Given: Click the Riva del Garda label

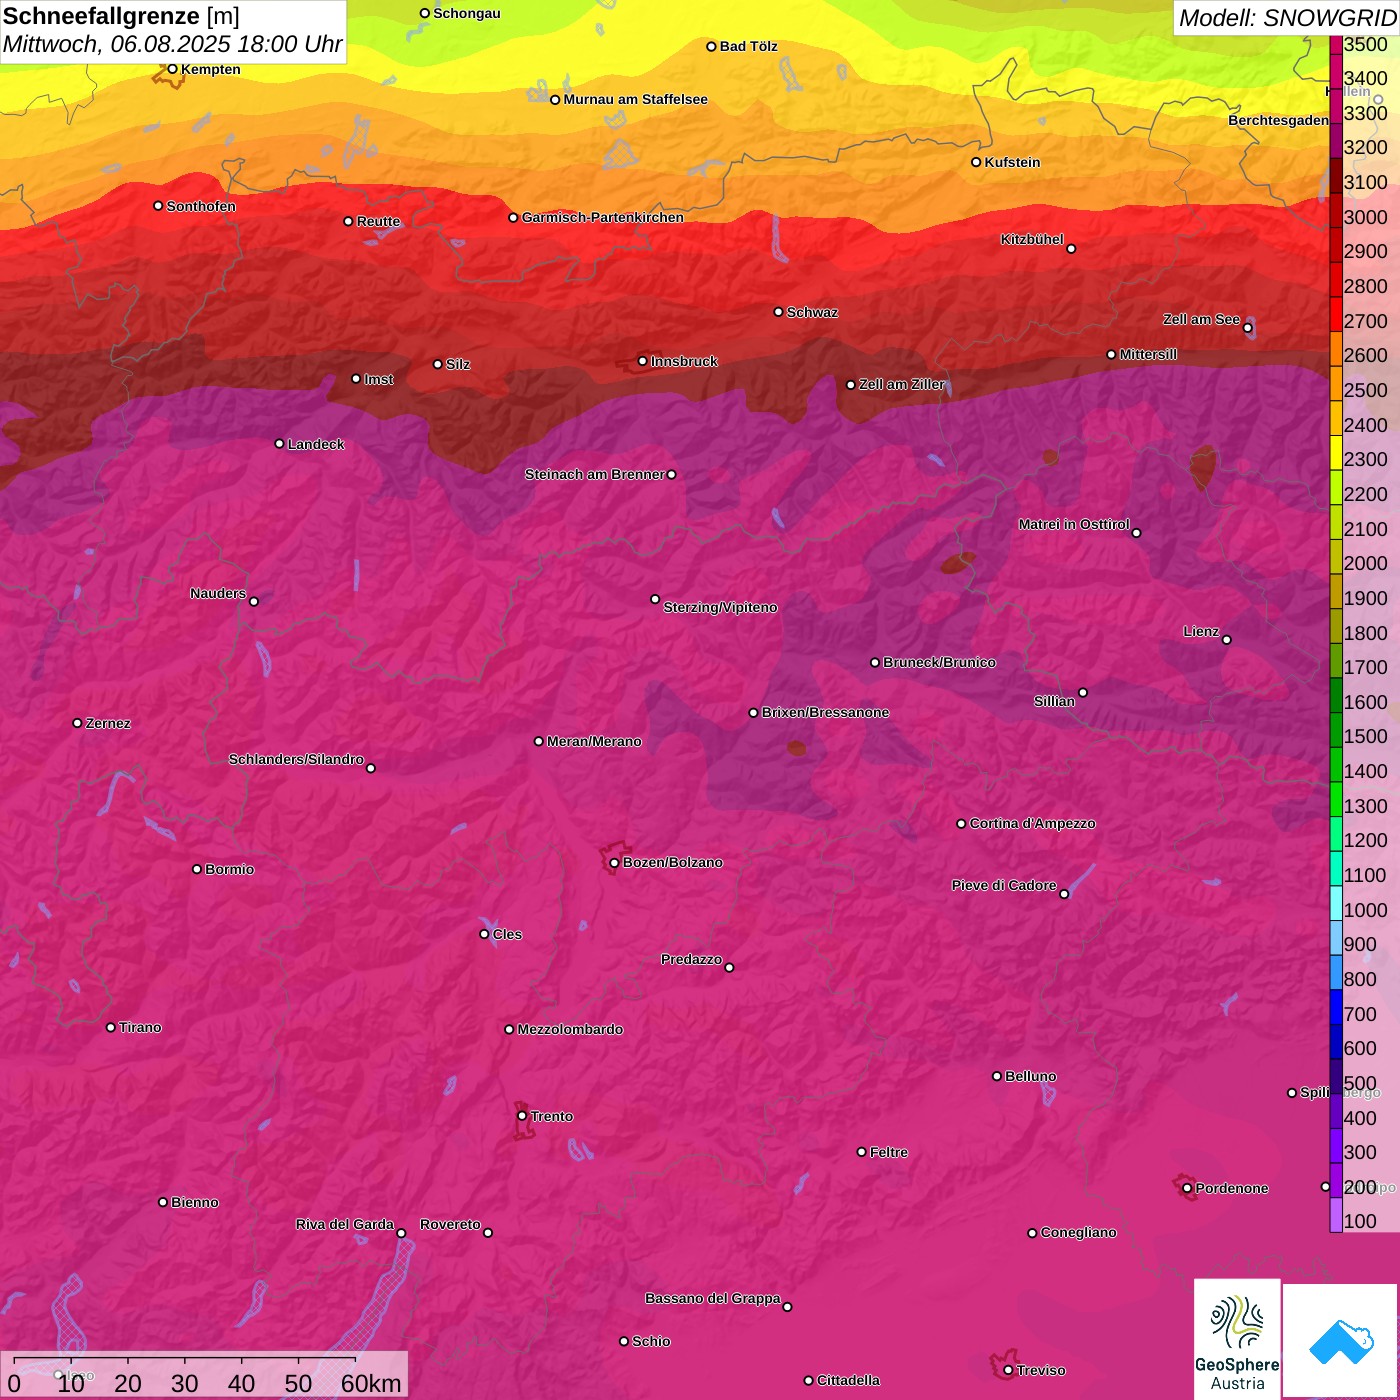Looking at the screenshot, I should click(345, 1224).
